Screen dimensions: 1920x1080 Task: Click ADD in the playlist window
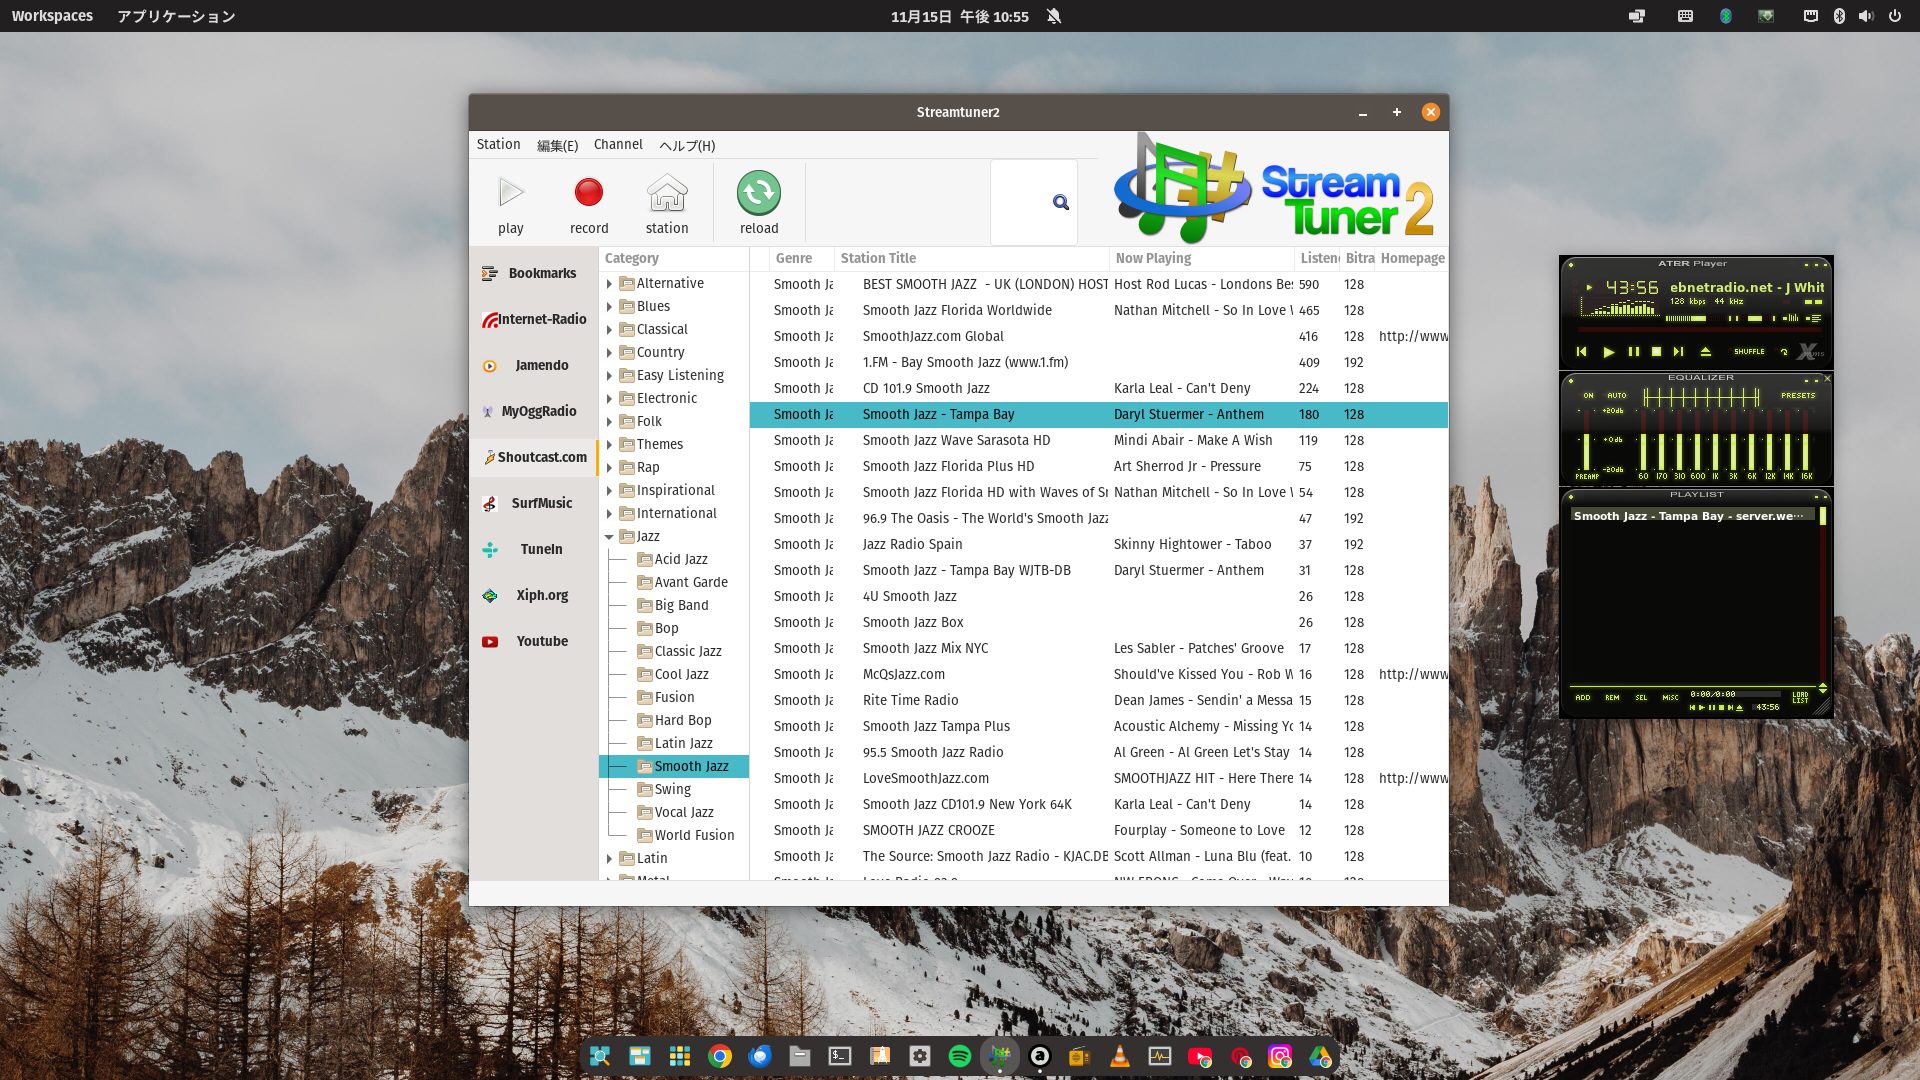pos(1583,698)
